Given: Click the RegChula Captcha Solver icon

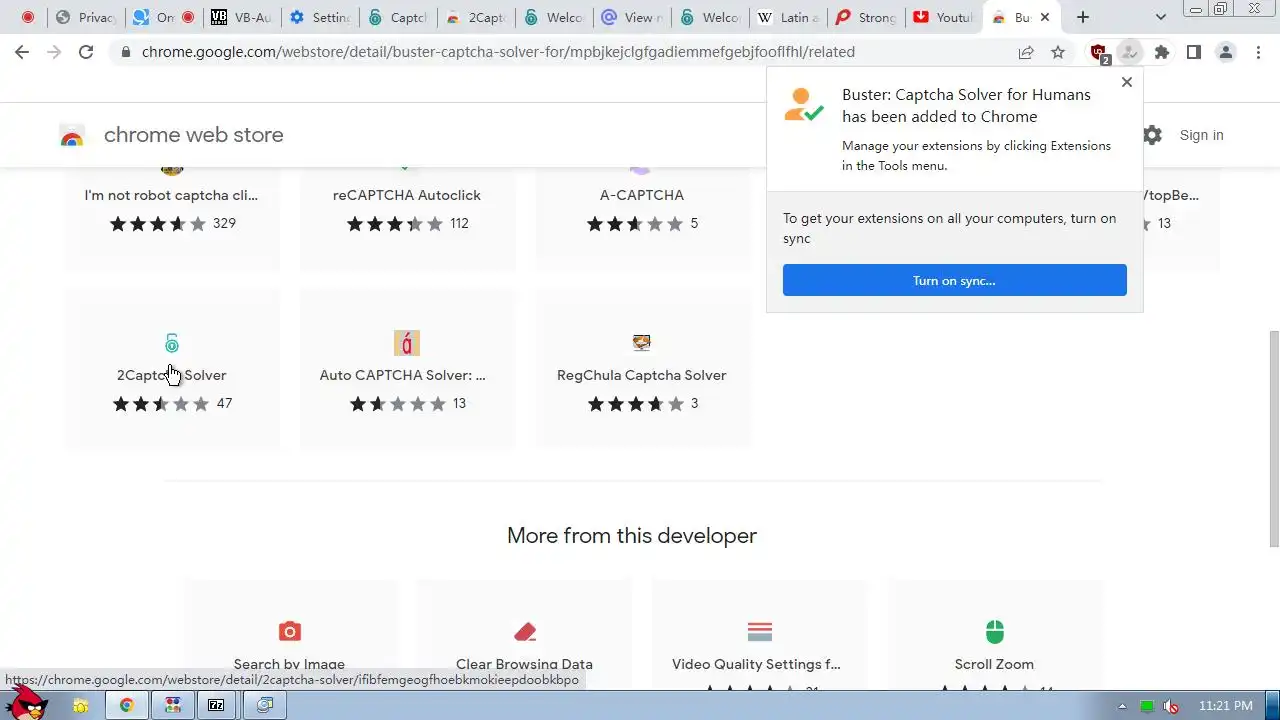Looking at the screenshot, I should pyautogui.click(x=642, y=343).
